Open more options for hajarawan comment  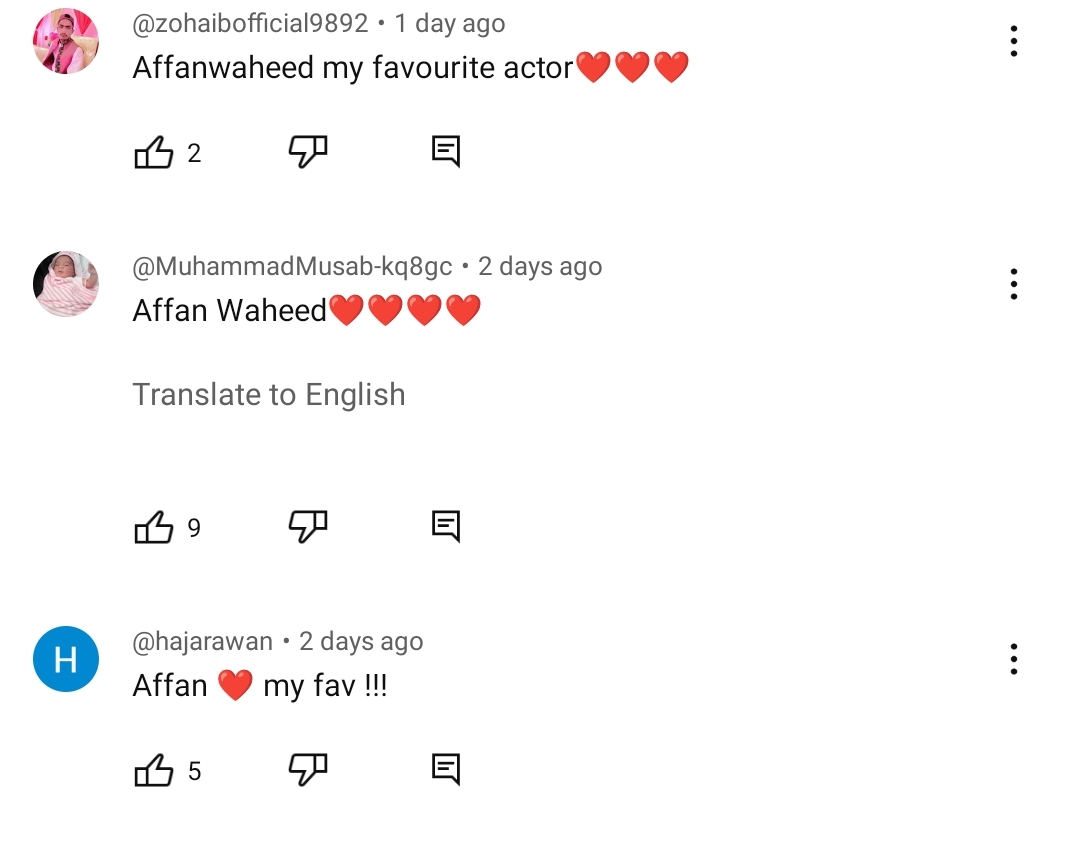1014,659
